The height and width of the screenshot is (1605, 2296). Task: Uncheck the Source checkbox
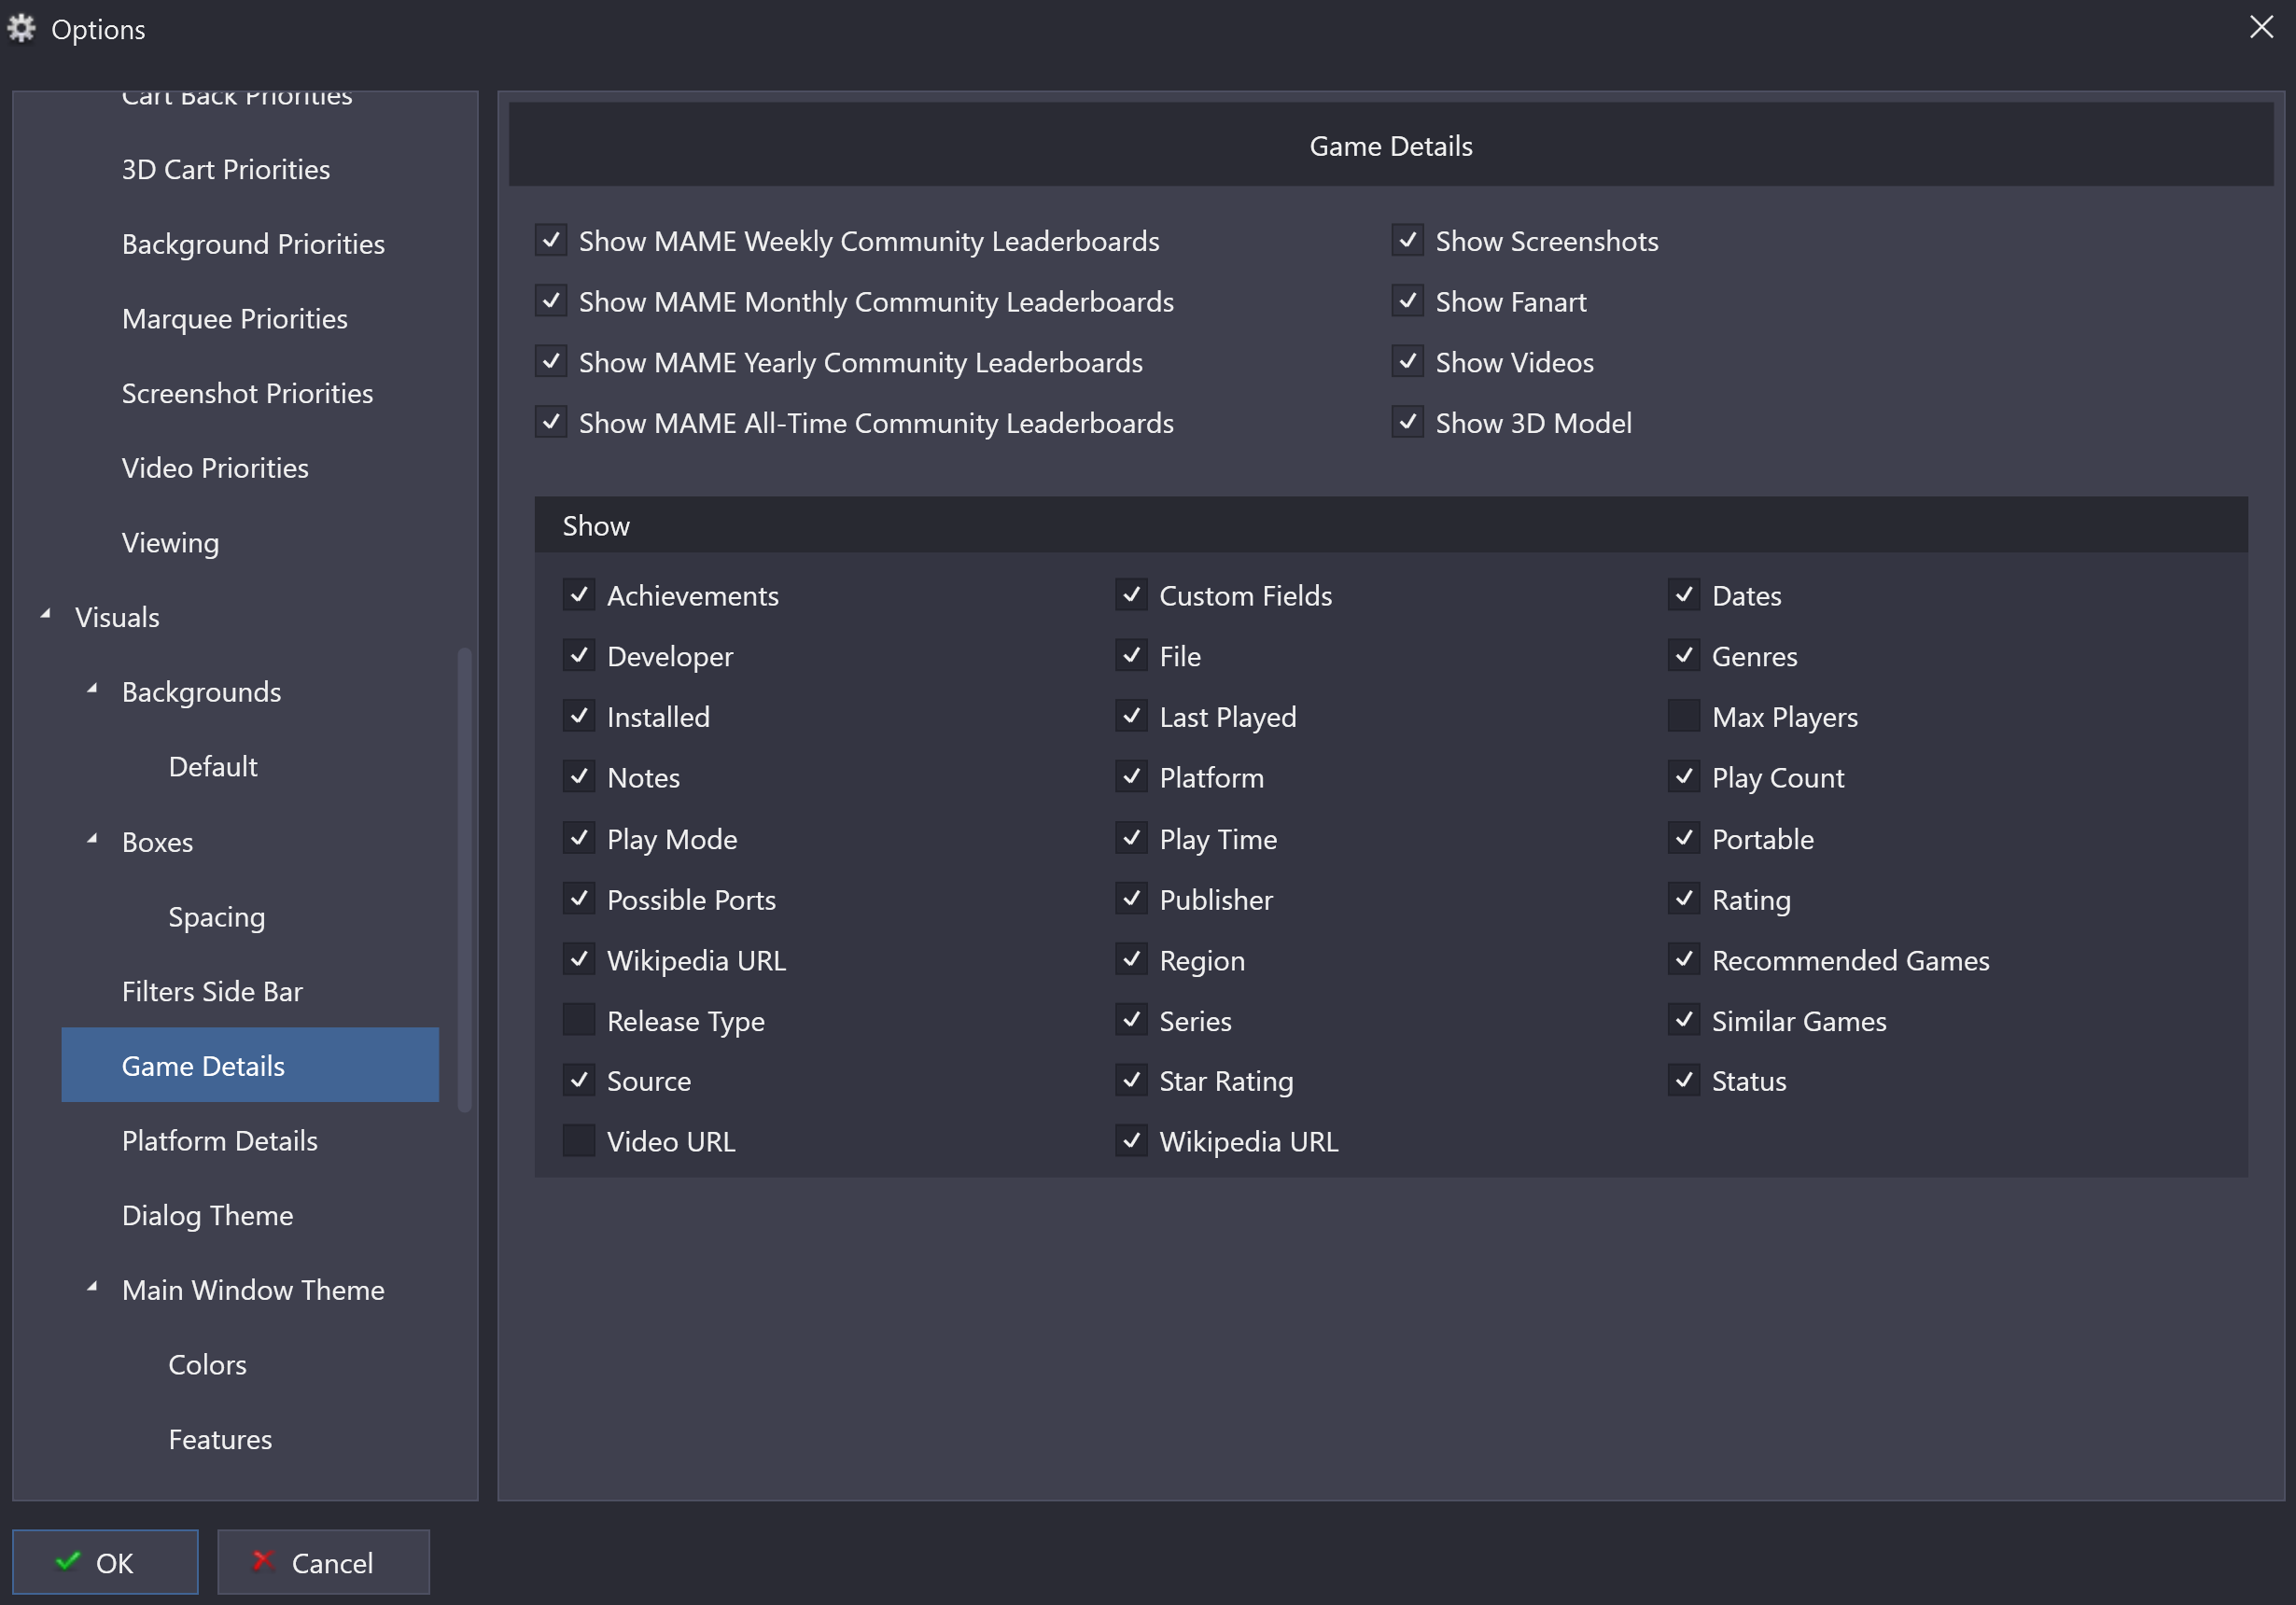[x=579, y=1080]
